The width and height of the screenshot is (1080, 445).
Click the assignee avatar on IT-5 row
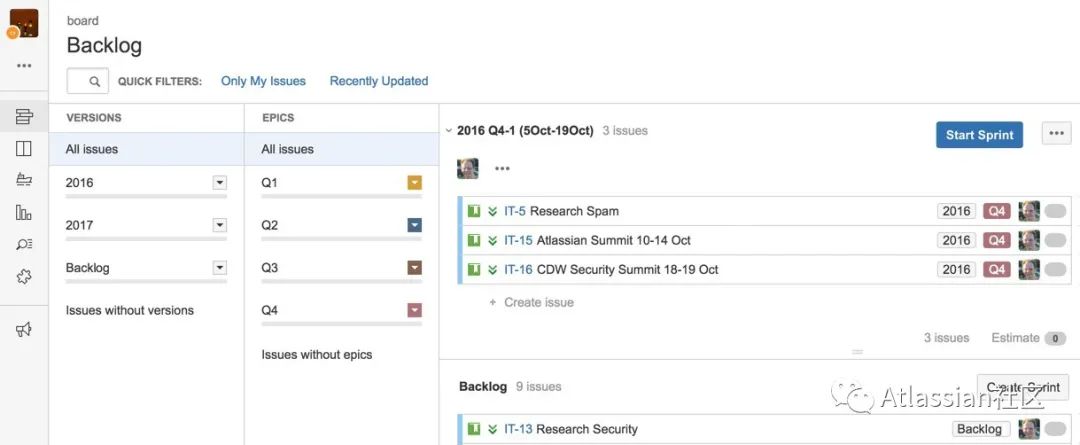pos(1029,211)
